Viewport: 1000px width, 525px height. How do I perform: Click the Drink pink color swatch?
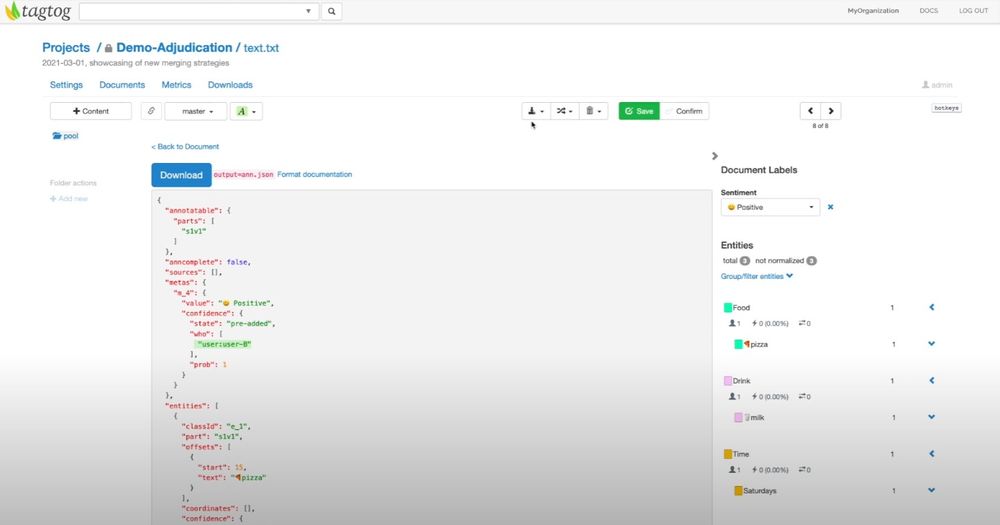click(727, 381)
